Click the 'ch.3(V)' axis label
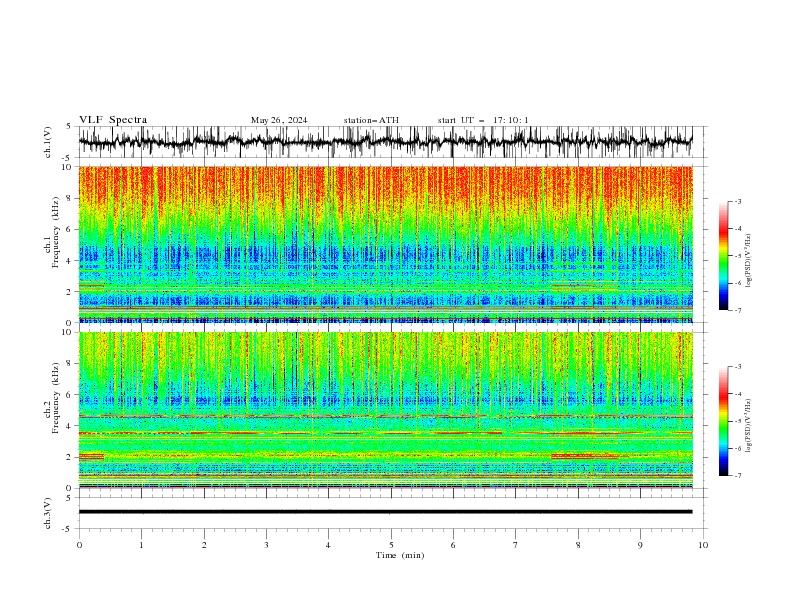Viewport: 792px width, 612px height. (x=48, y=513)
